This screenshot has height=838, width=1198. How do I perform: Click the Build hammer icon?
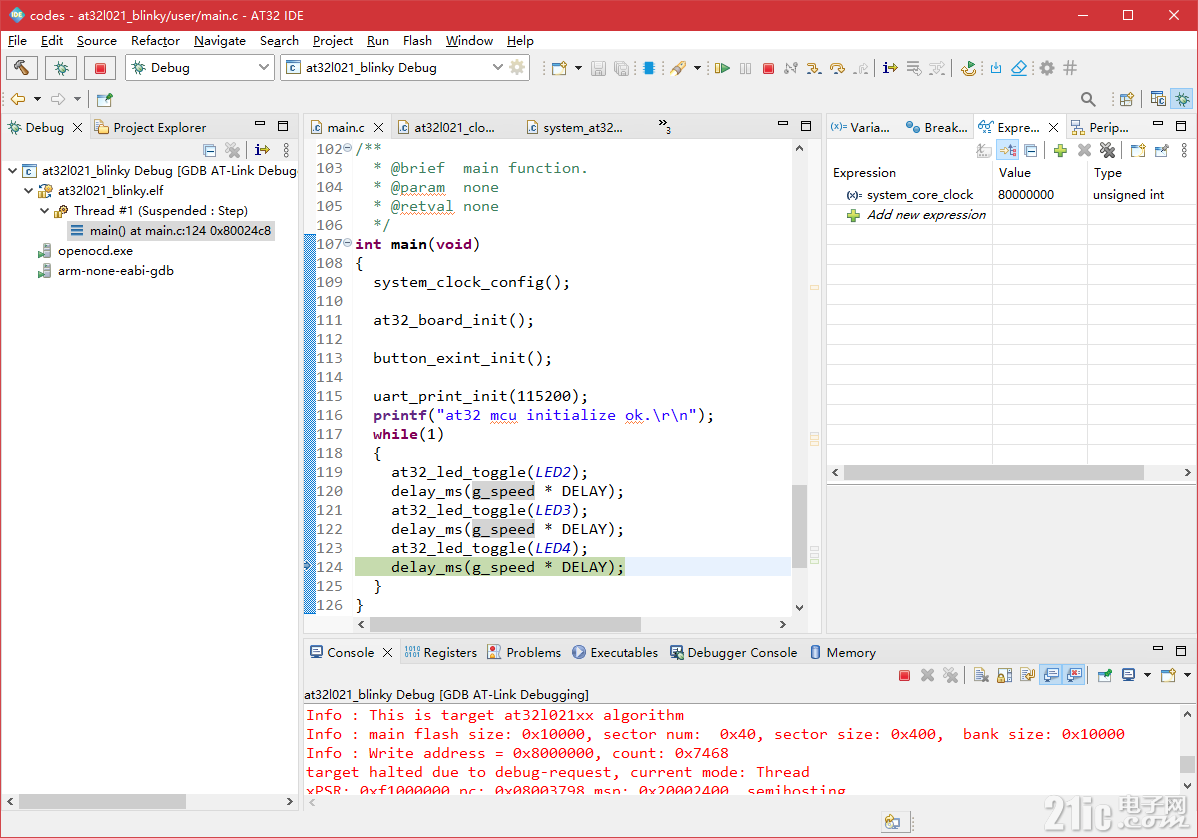pos(22,68)
